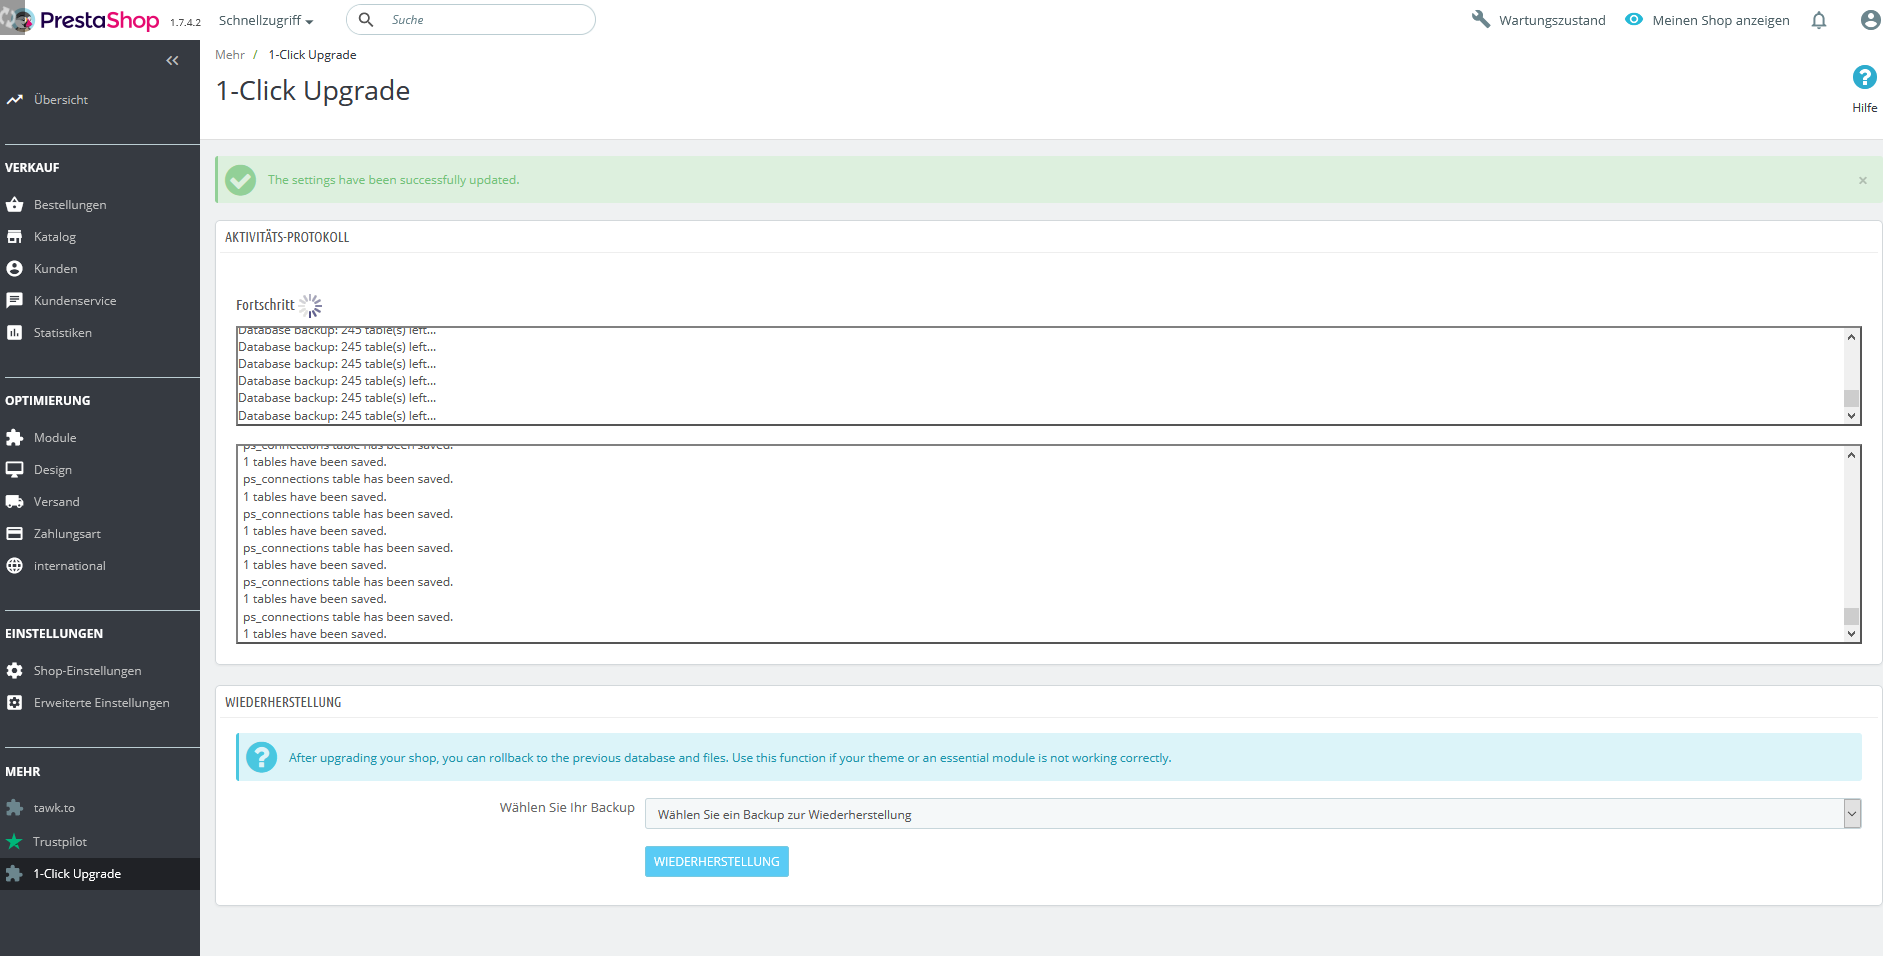This screenshot has height=956, width=1883.
Task: Click the international globe icon
Action: click(x=15, y=566)
